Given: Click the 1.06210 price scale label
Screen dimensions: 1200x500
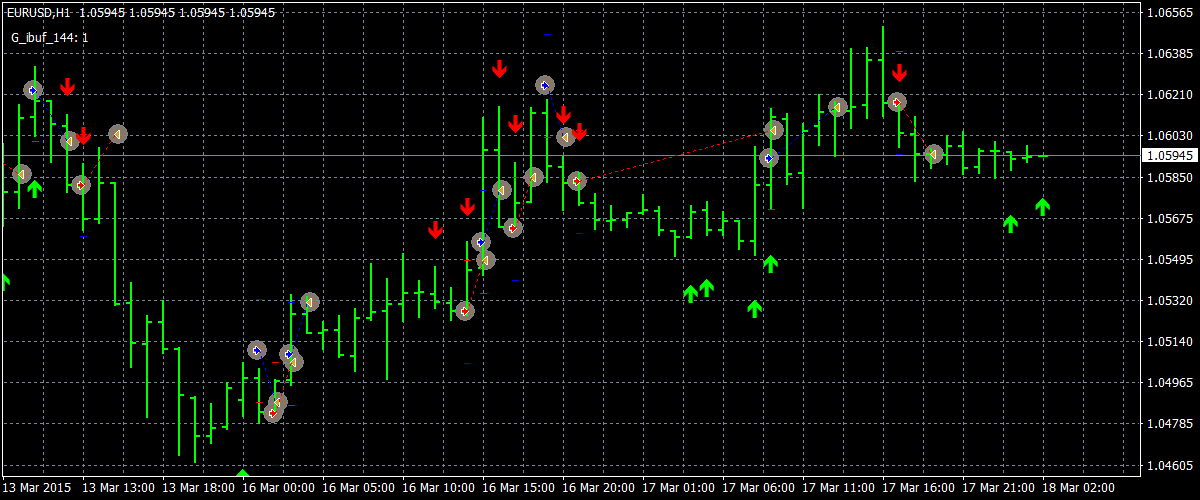Looking at the screenshot, I should [1169, 95].
